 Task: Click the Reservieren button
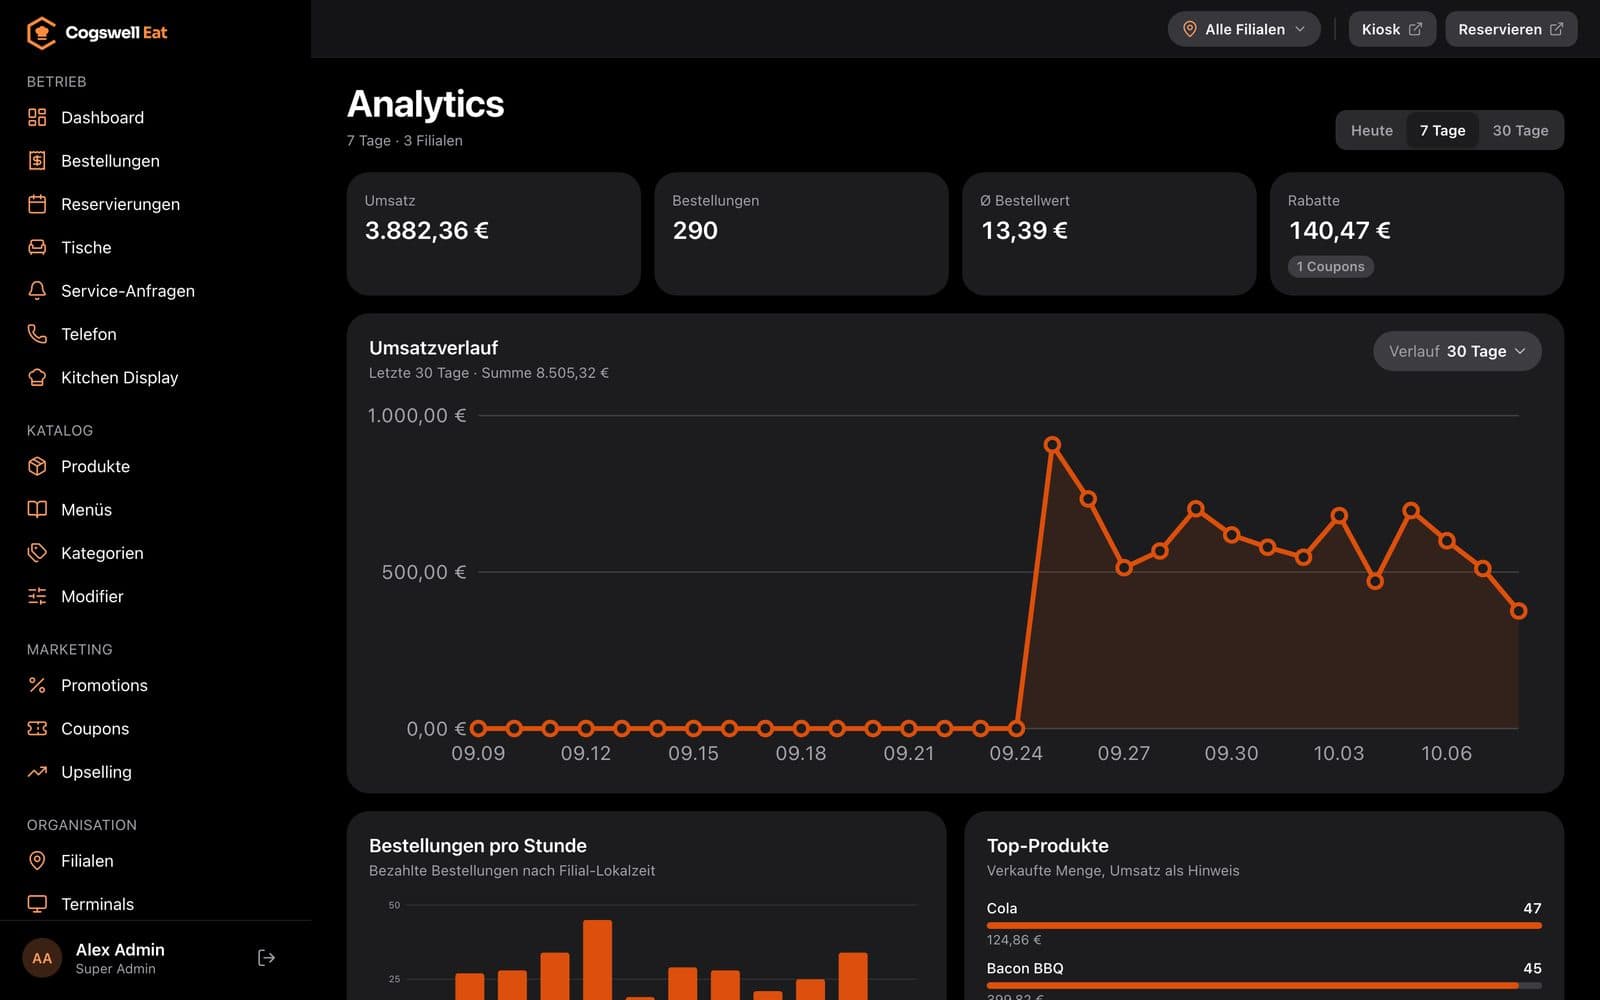click(1511, 29)
